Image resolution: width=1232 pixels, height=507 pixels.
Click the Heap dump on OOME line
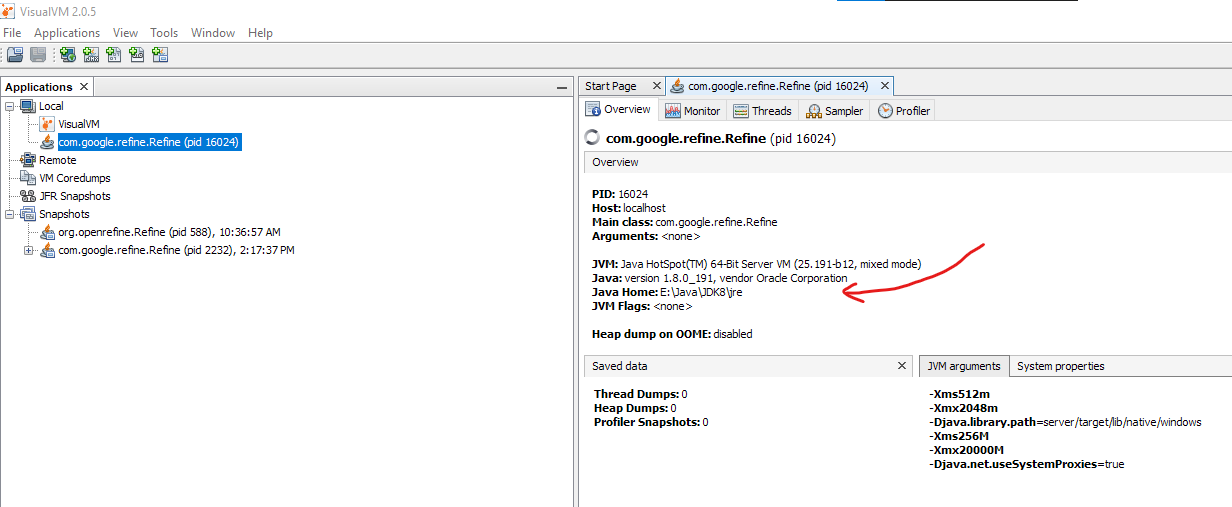tap(673, 334)
